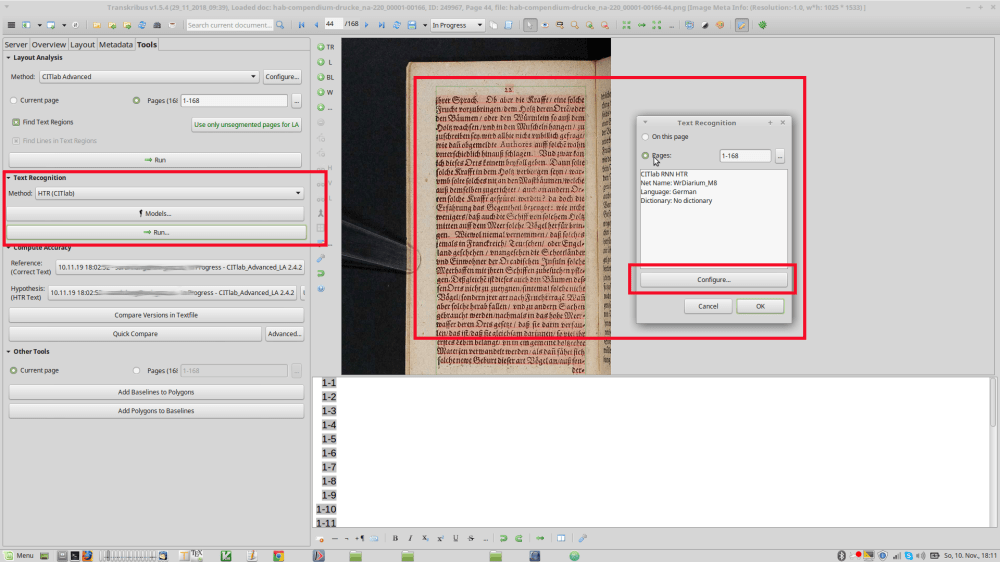Select the 'On this page' radio button
Viewport: 1000px width, 562px height.
coord(645,137)
